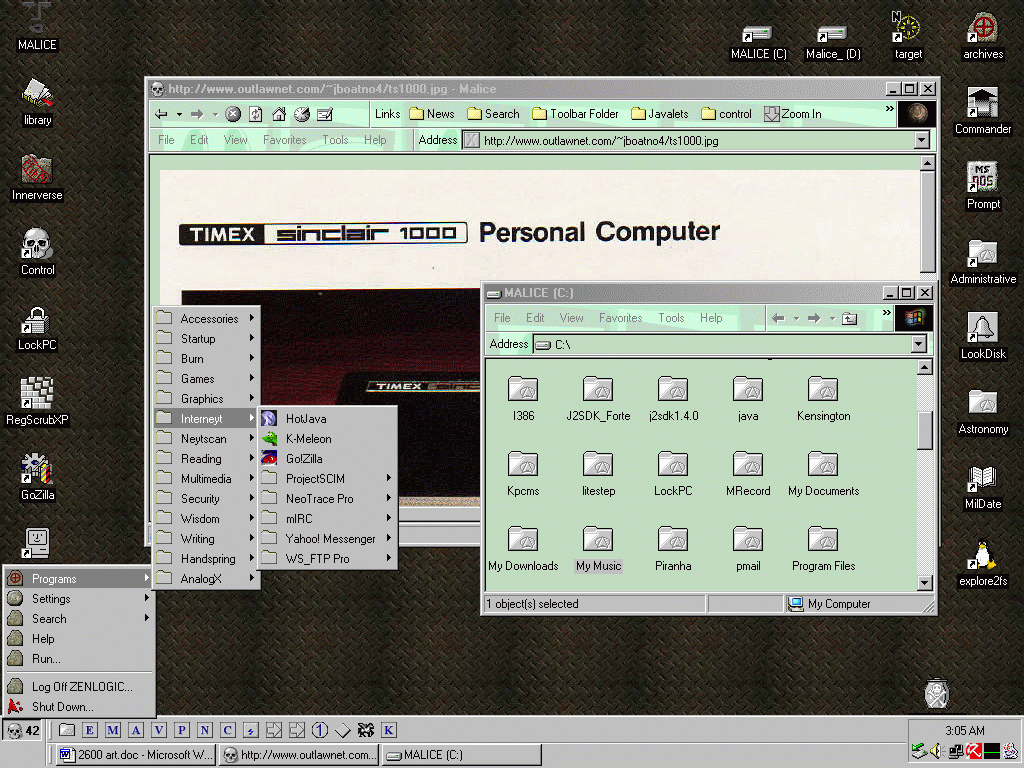
Task: Expand the Back dropdown in MALICE (C:) window
Action: tap(796, 319)
